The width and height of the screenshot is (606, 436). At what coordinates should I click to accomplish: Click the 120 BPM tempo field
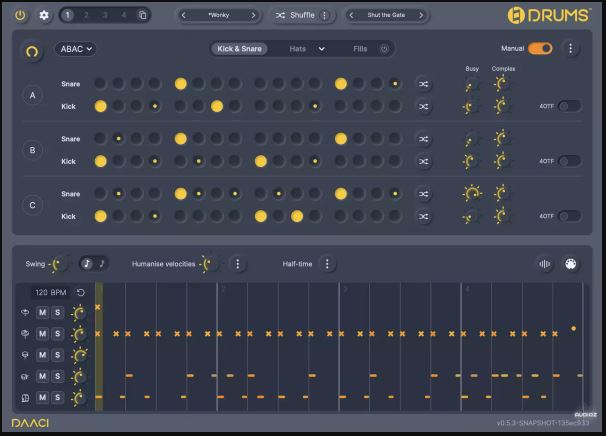pos(51,293)
